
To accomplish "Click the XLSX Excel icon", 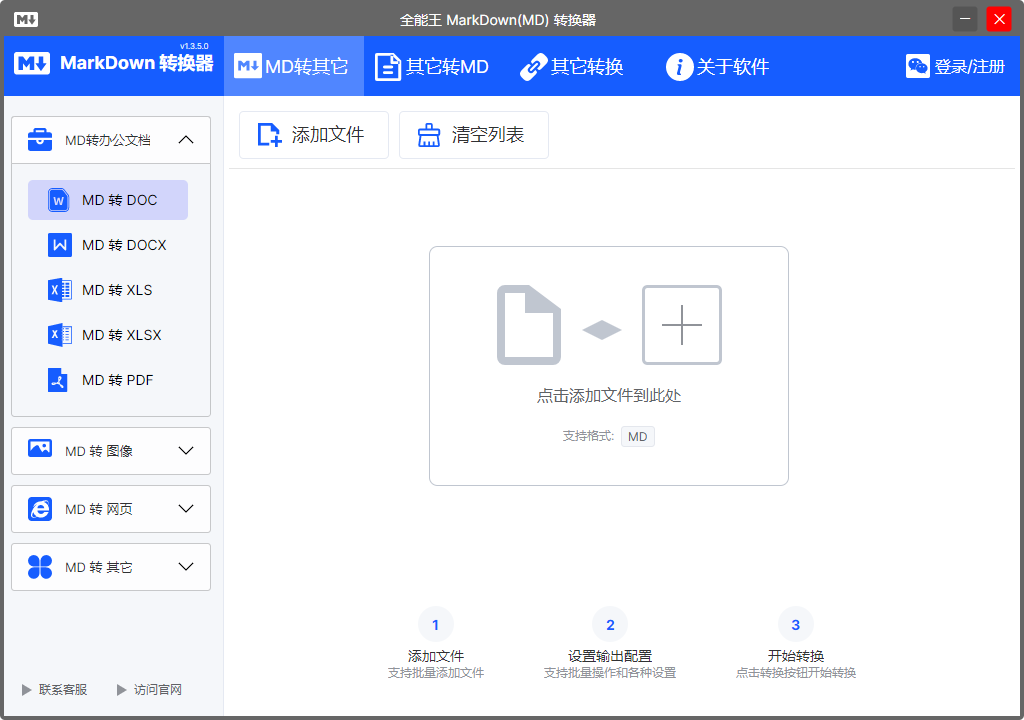I will click(x=60, y=335).
